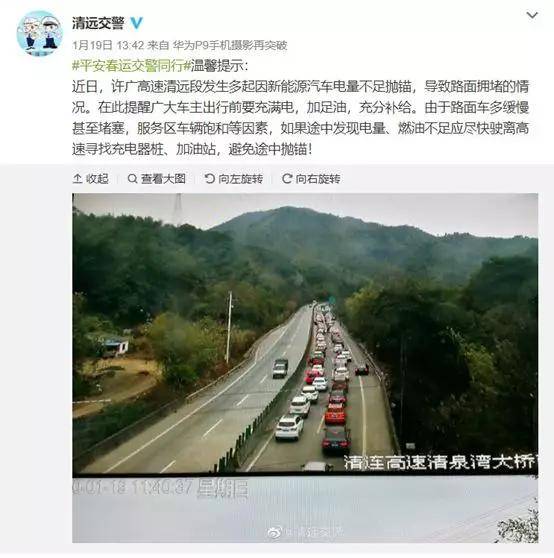Click the 1月19日 13:42 post timestamp
The width and height of the screenshot is (554, 558).
108,45
